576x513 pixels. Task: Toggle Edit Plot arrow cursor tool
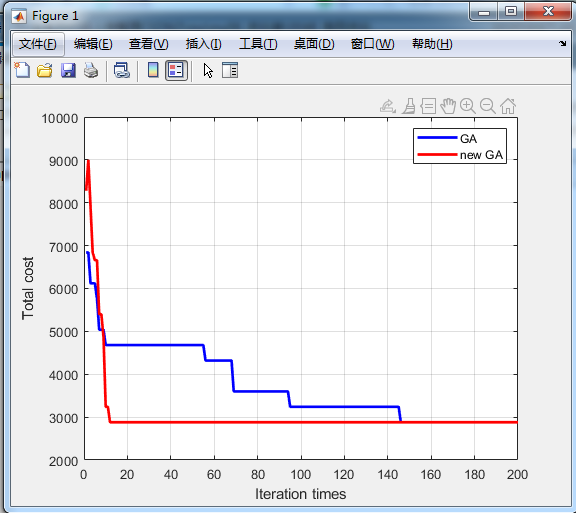click(208, 71)
